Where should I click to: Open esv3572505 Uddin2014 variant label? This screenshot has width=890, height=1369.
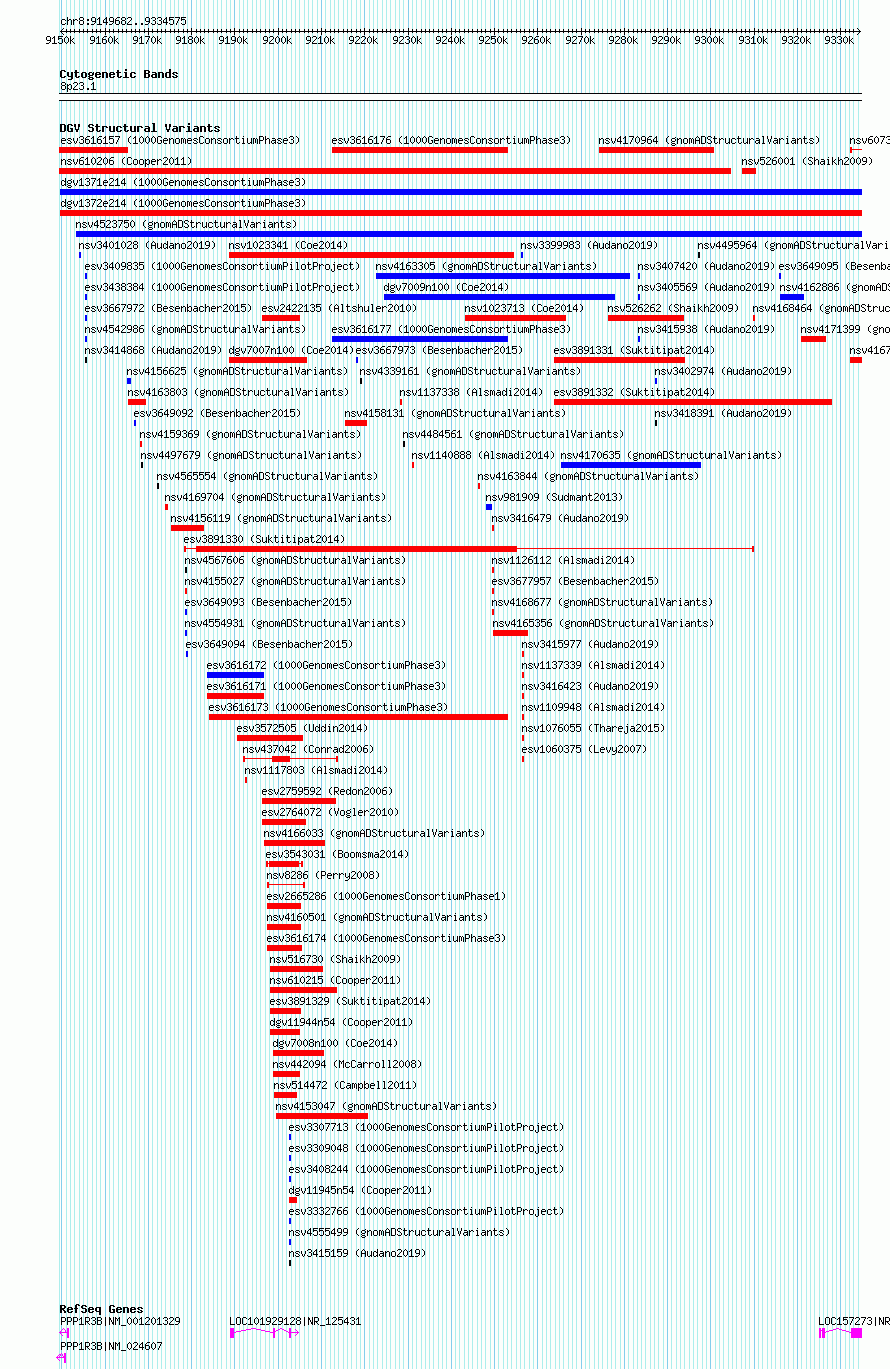[302, 728]
